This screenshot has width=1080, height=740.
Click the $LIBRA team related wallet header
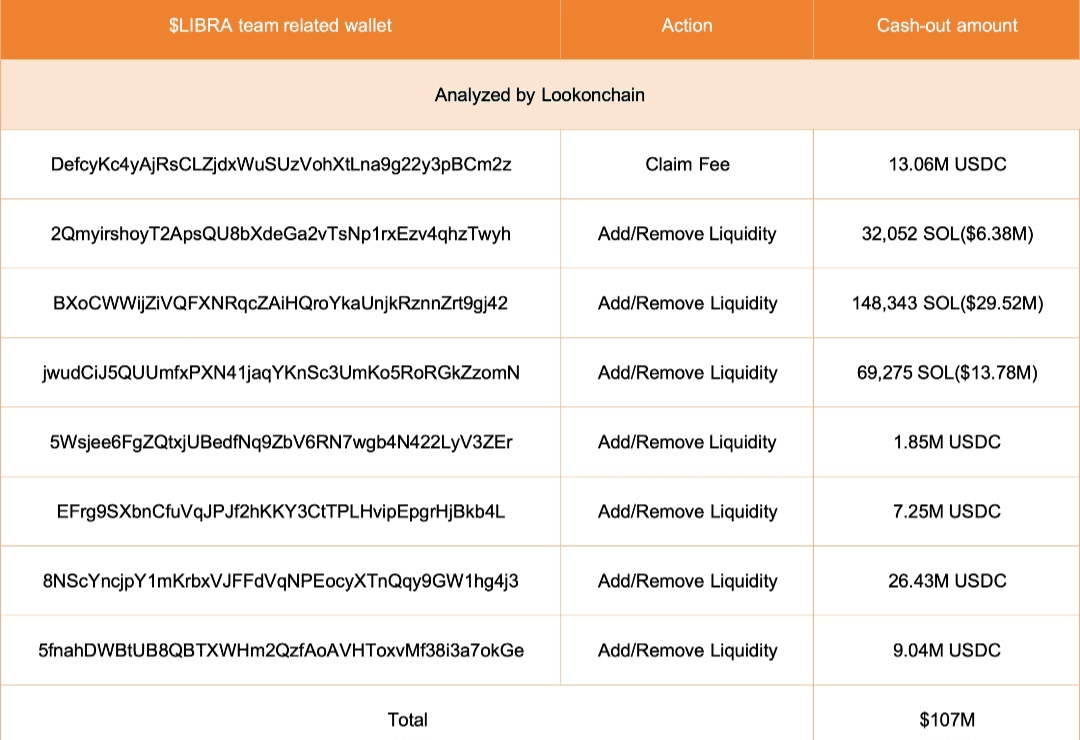[x=280, y=25]
